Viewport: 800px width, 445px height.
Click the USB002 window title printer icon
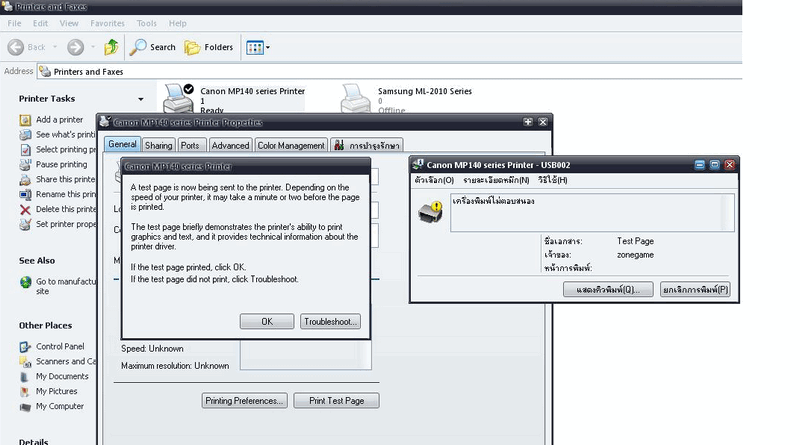click(x=418, y=164)
